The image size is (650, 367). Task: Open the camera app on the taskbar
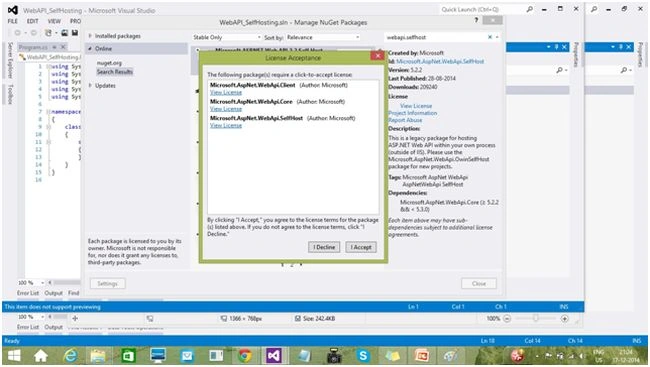[334, 355]
